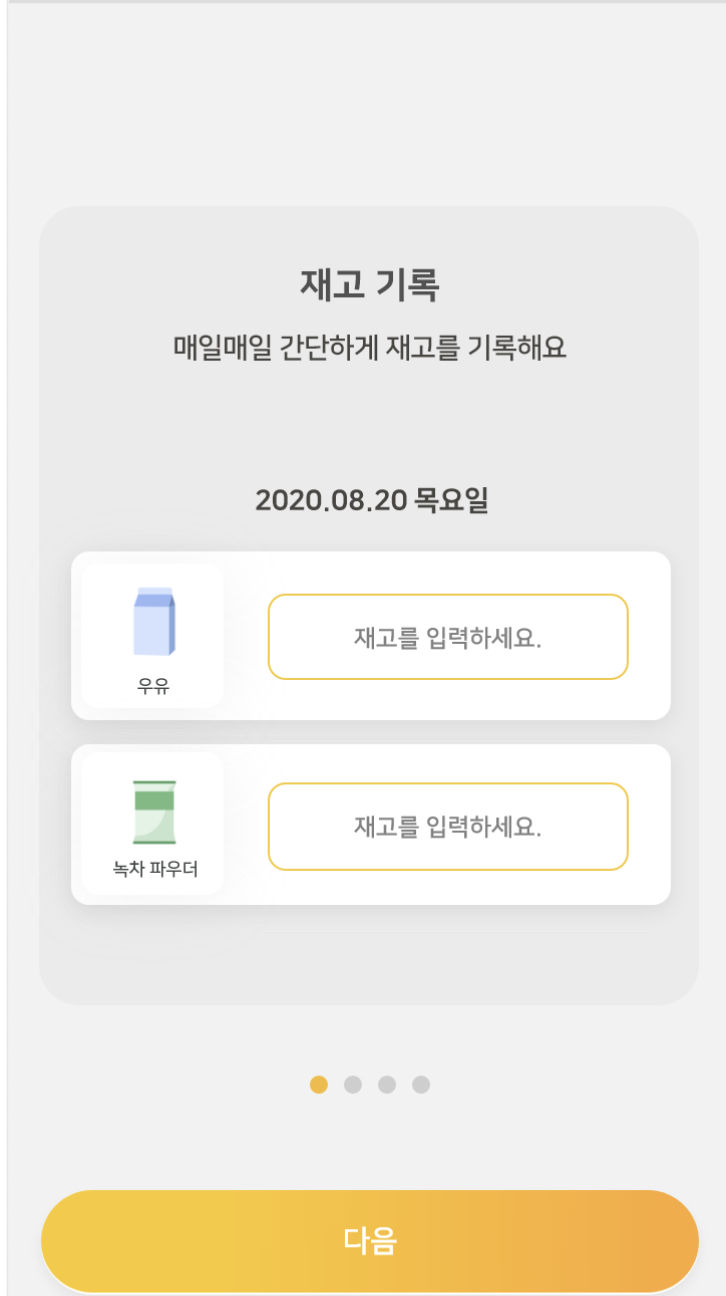Tap the 2020.08.20 date text
The height and width of the screenshot is (1296, 726).
pos(330,500)
